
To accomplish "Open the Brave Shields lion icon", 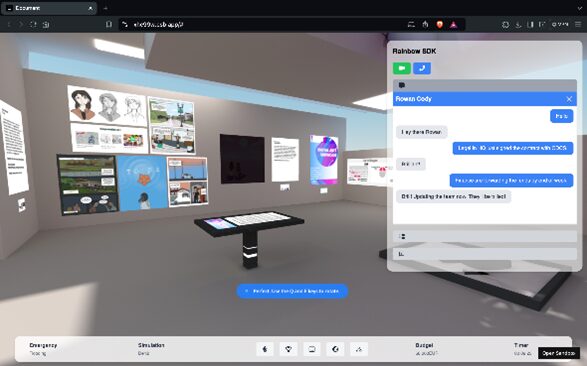I will tap(440, 24).
